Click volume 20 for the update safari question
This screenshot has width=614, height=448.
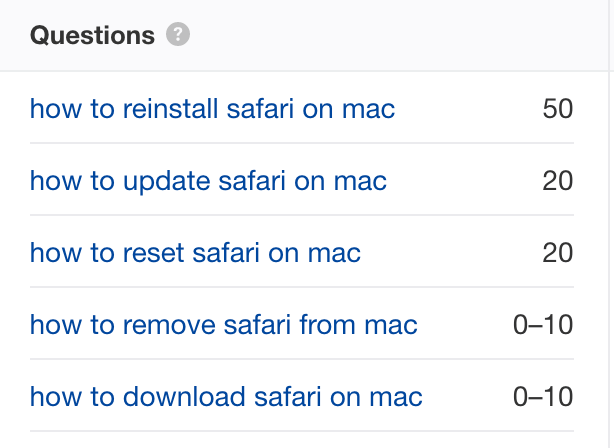(557, 181)
